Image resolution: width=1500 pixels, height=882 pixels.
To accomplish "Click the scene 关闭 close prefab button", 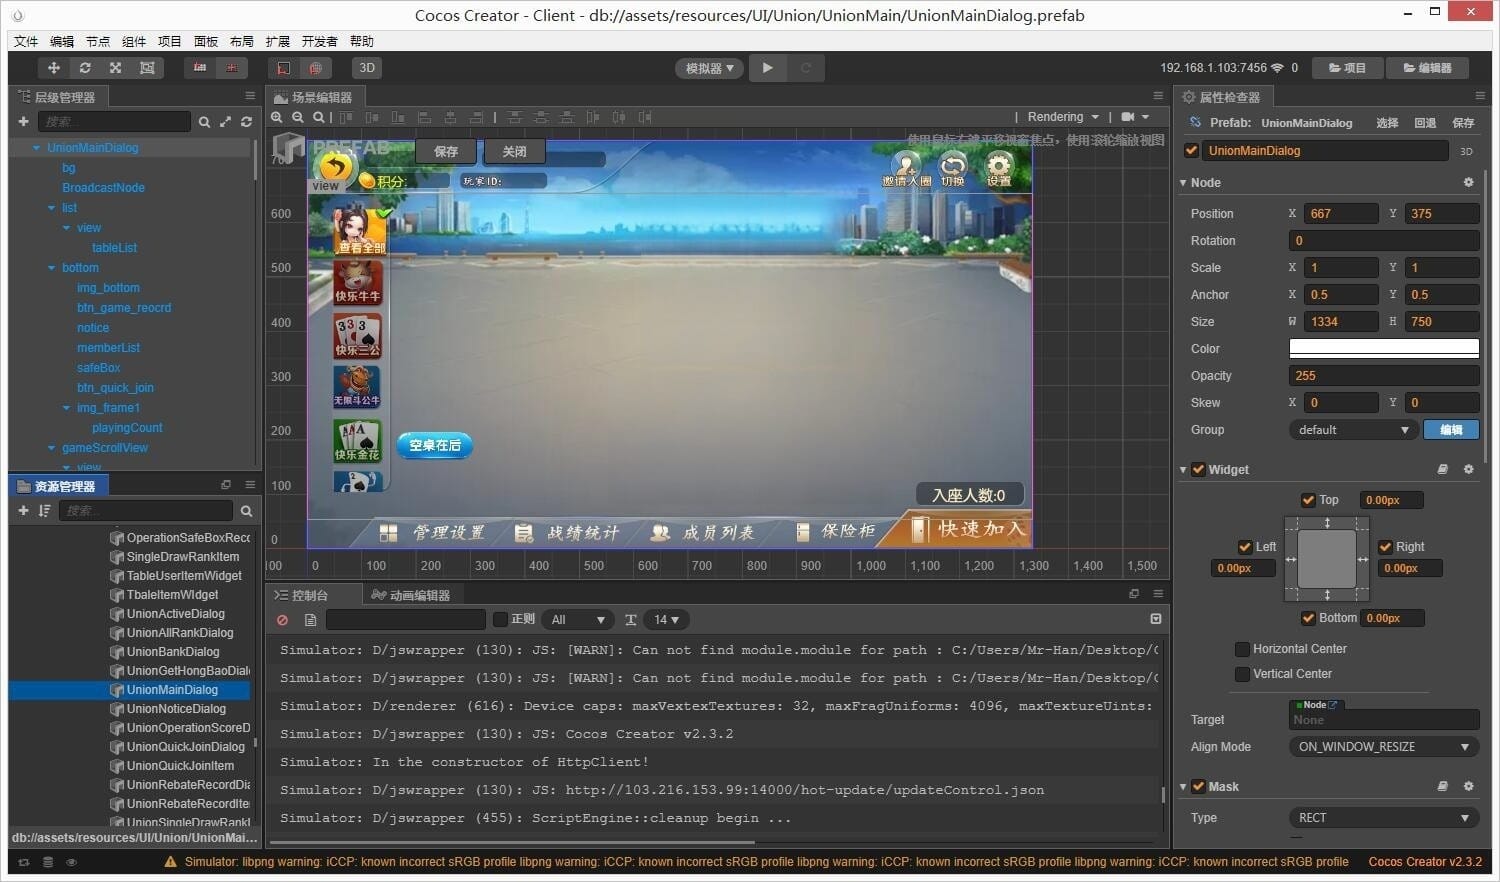I will [x=514, y=152].
